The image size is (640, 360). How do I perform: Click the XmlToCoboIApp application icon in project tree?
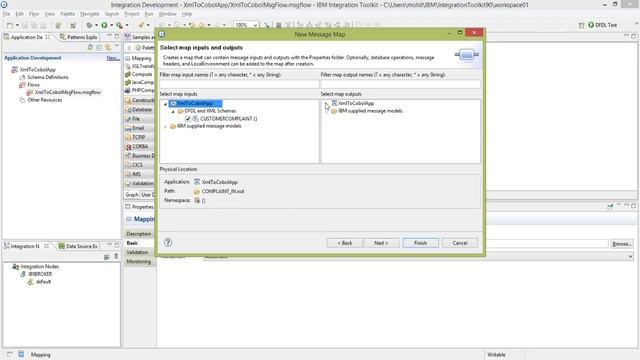(15, 70)
